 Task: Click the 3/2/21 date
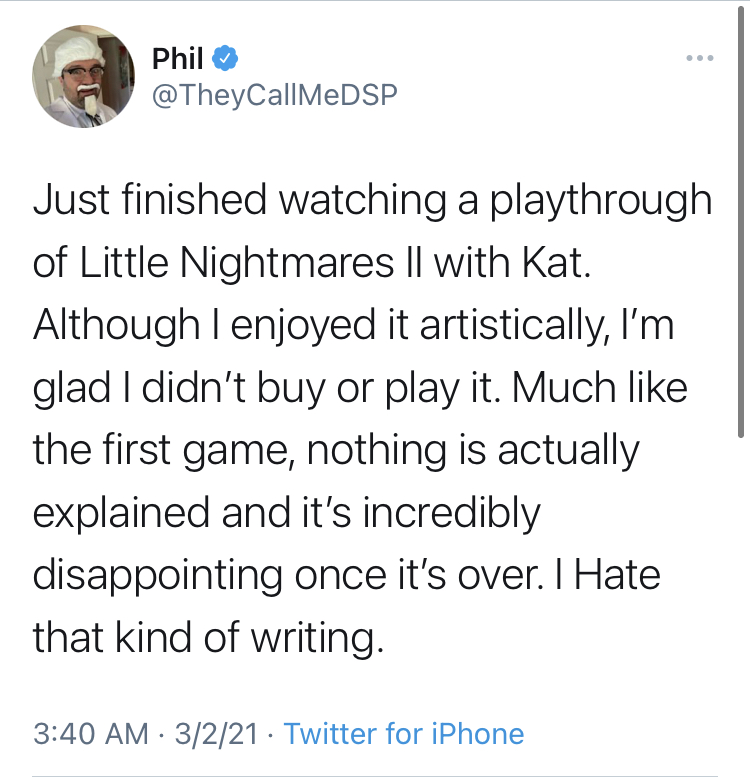(216, 733)
